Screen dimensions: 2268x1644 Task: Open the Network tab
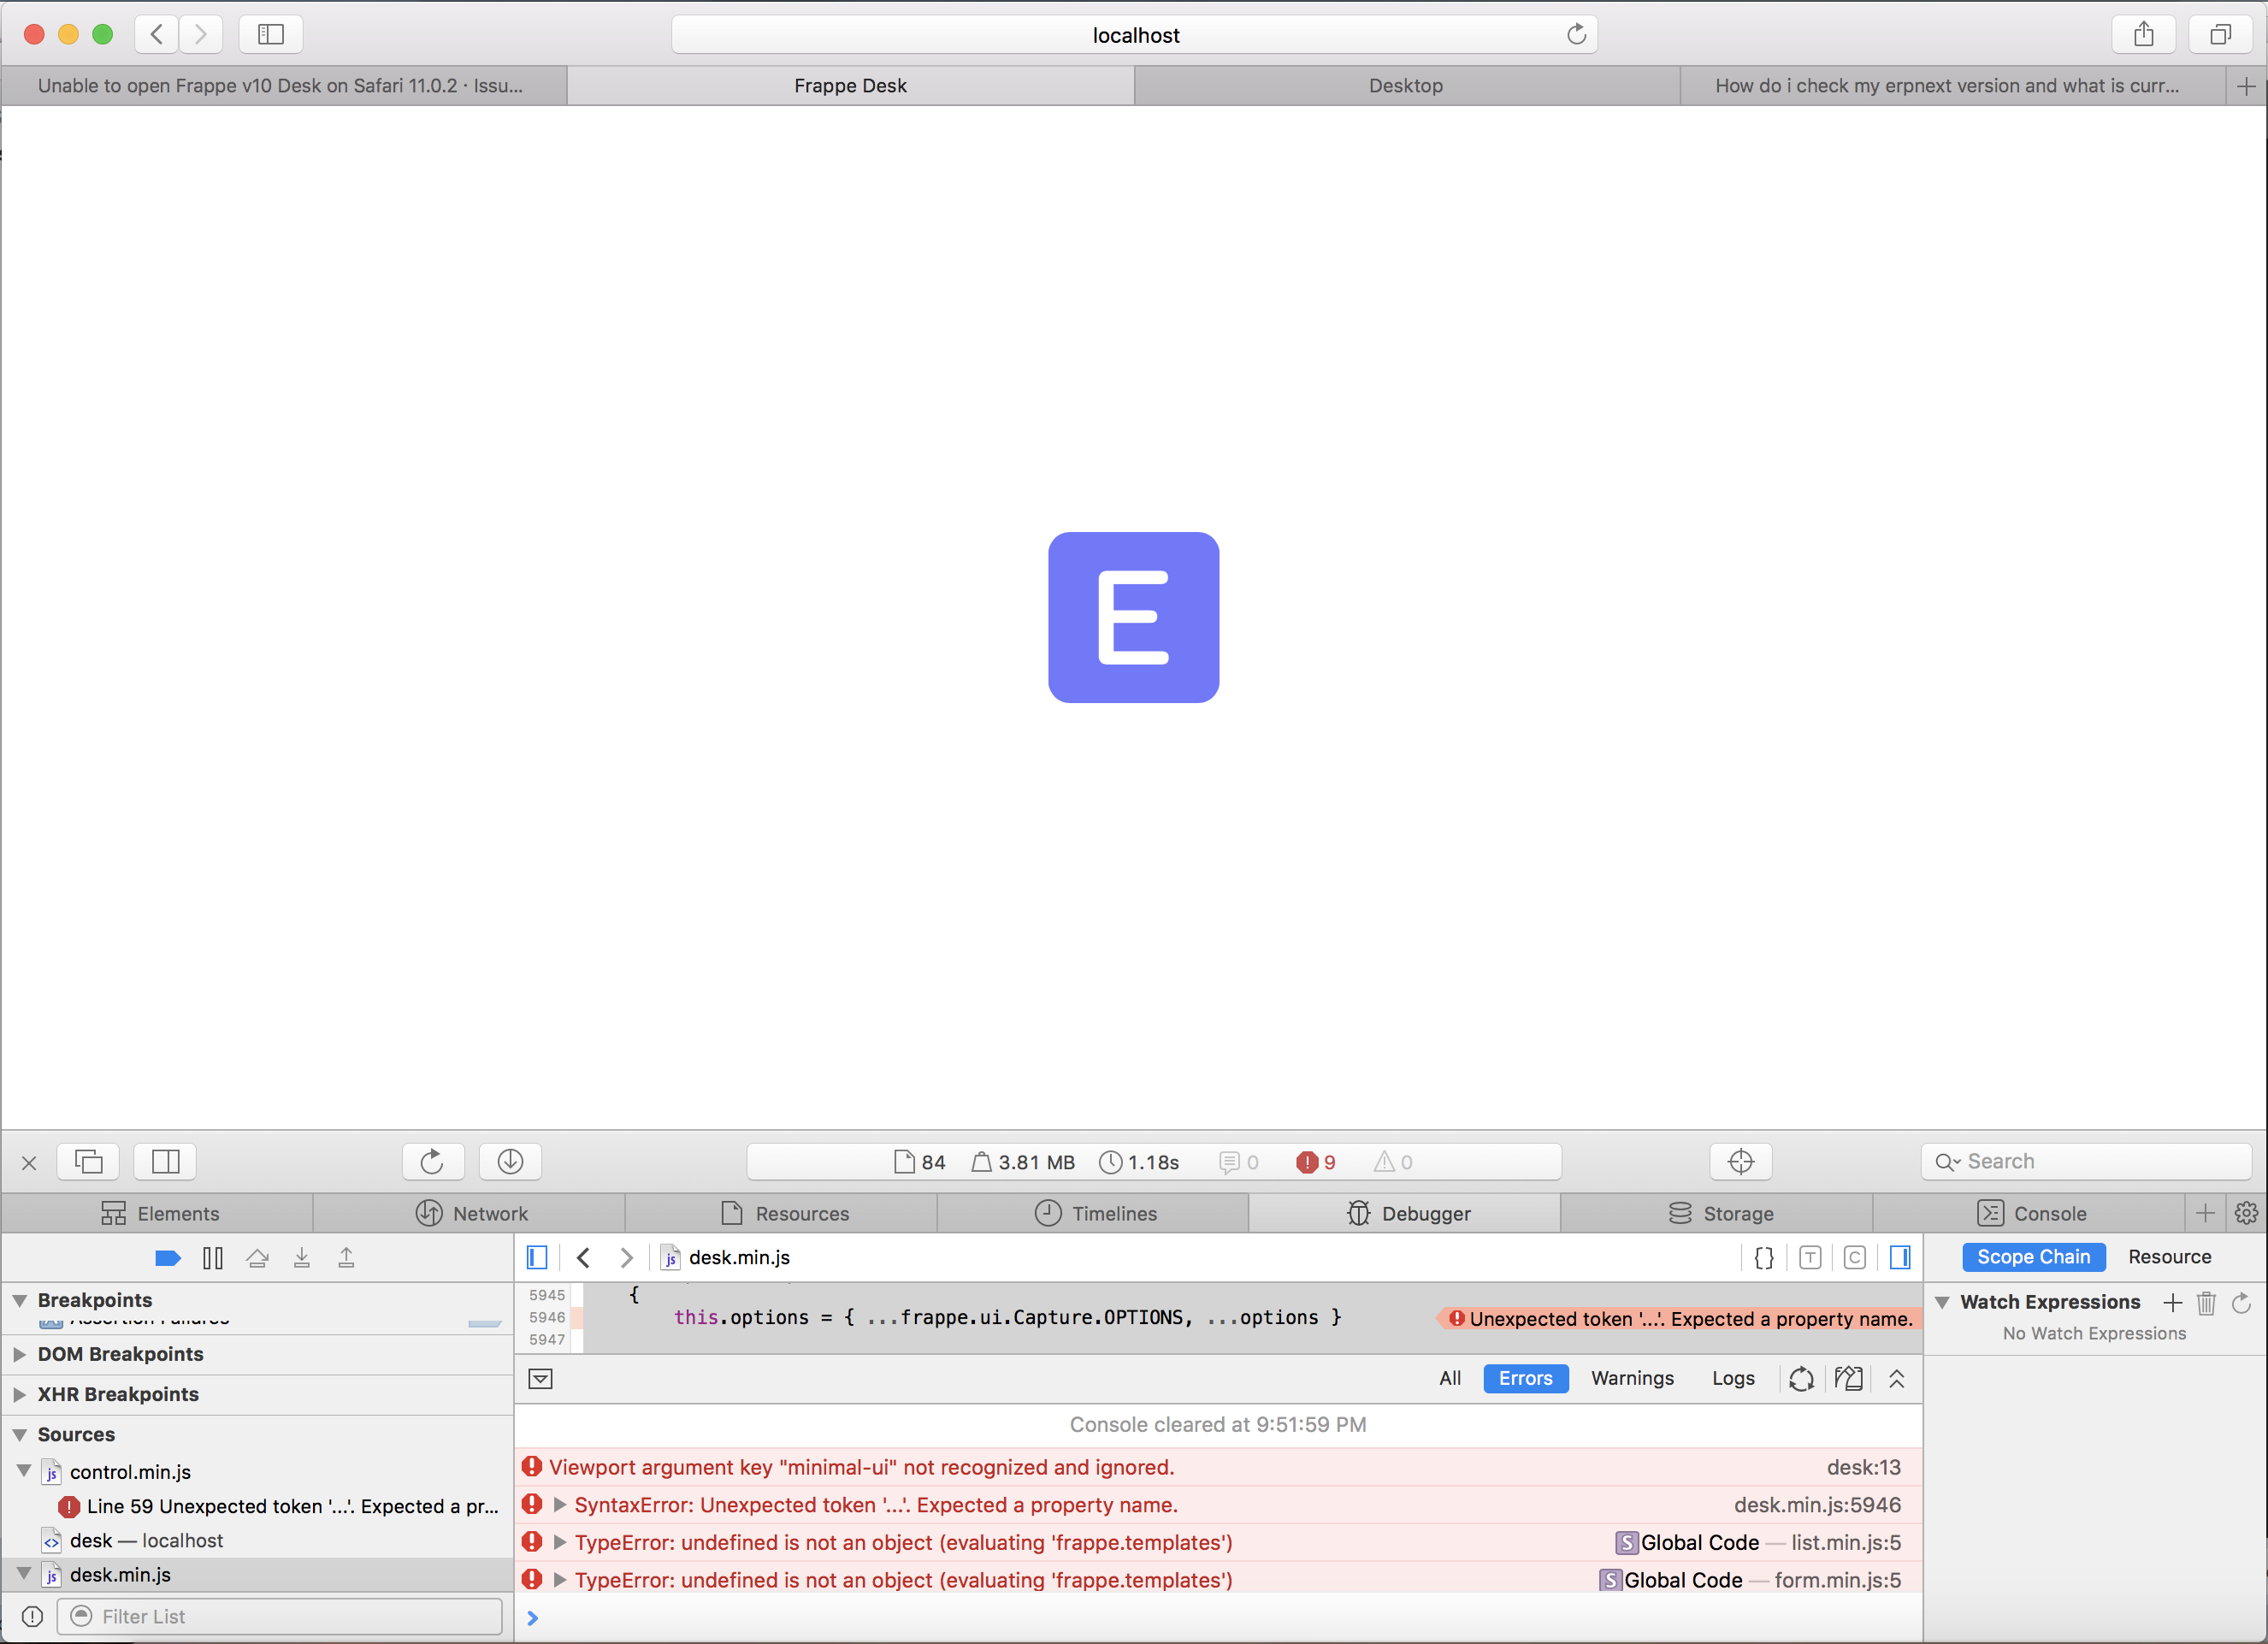[470, 1213]
